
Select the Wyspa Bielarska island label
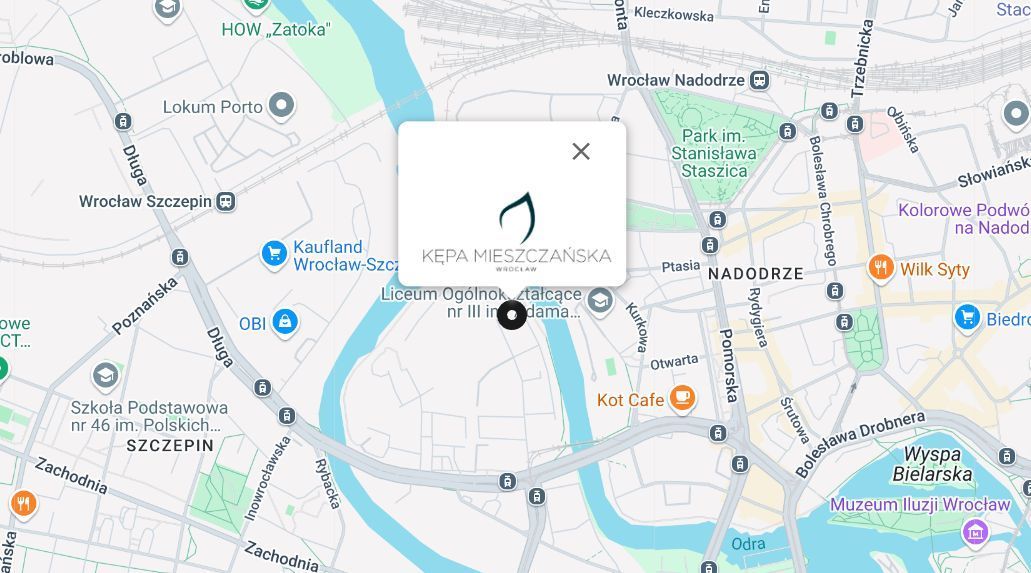(932, 464)
